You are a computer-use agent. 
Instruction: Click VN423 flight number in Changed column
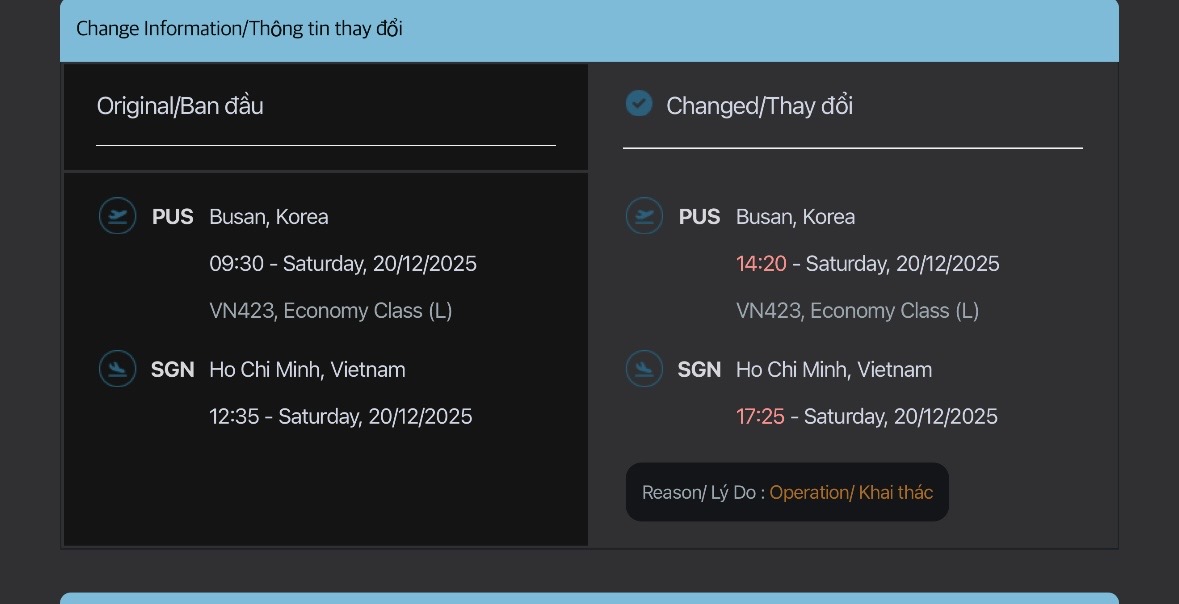[x=768, y=311]
